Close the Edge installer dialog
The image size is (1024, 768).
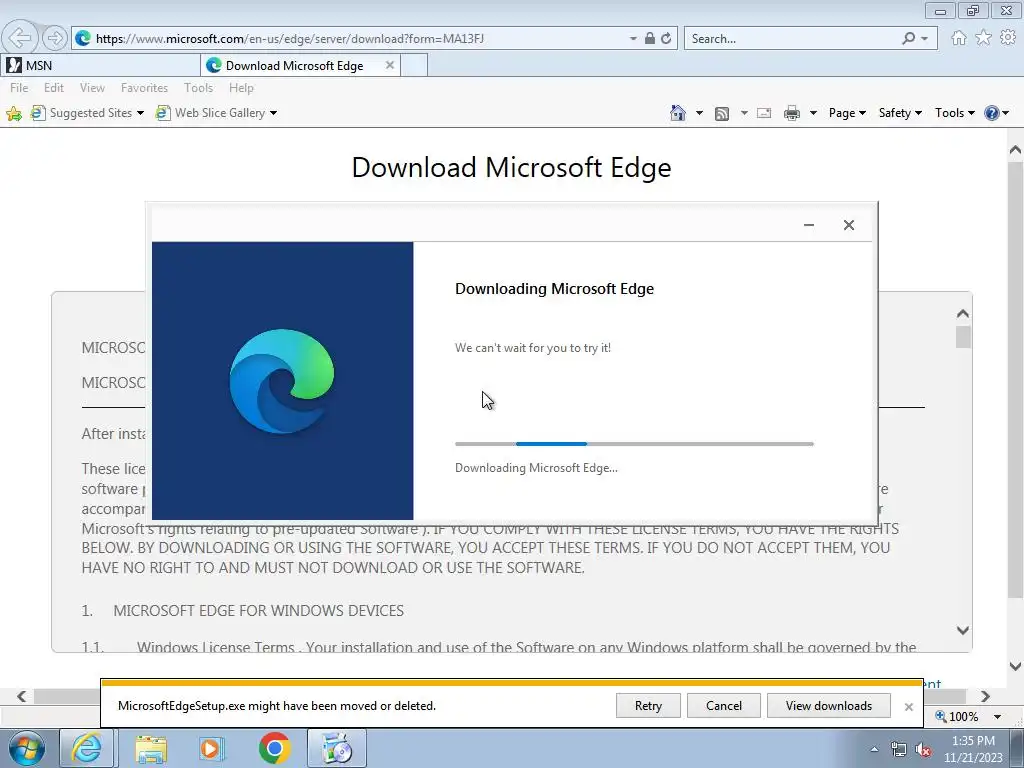click(x=848, y=225)
